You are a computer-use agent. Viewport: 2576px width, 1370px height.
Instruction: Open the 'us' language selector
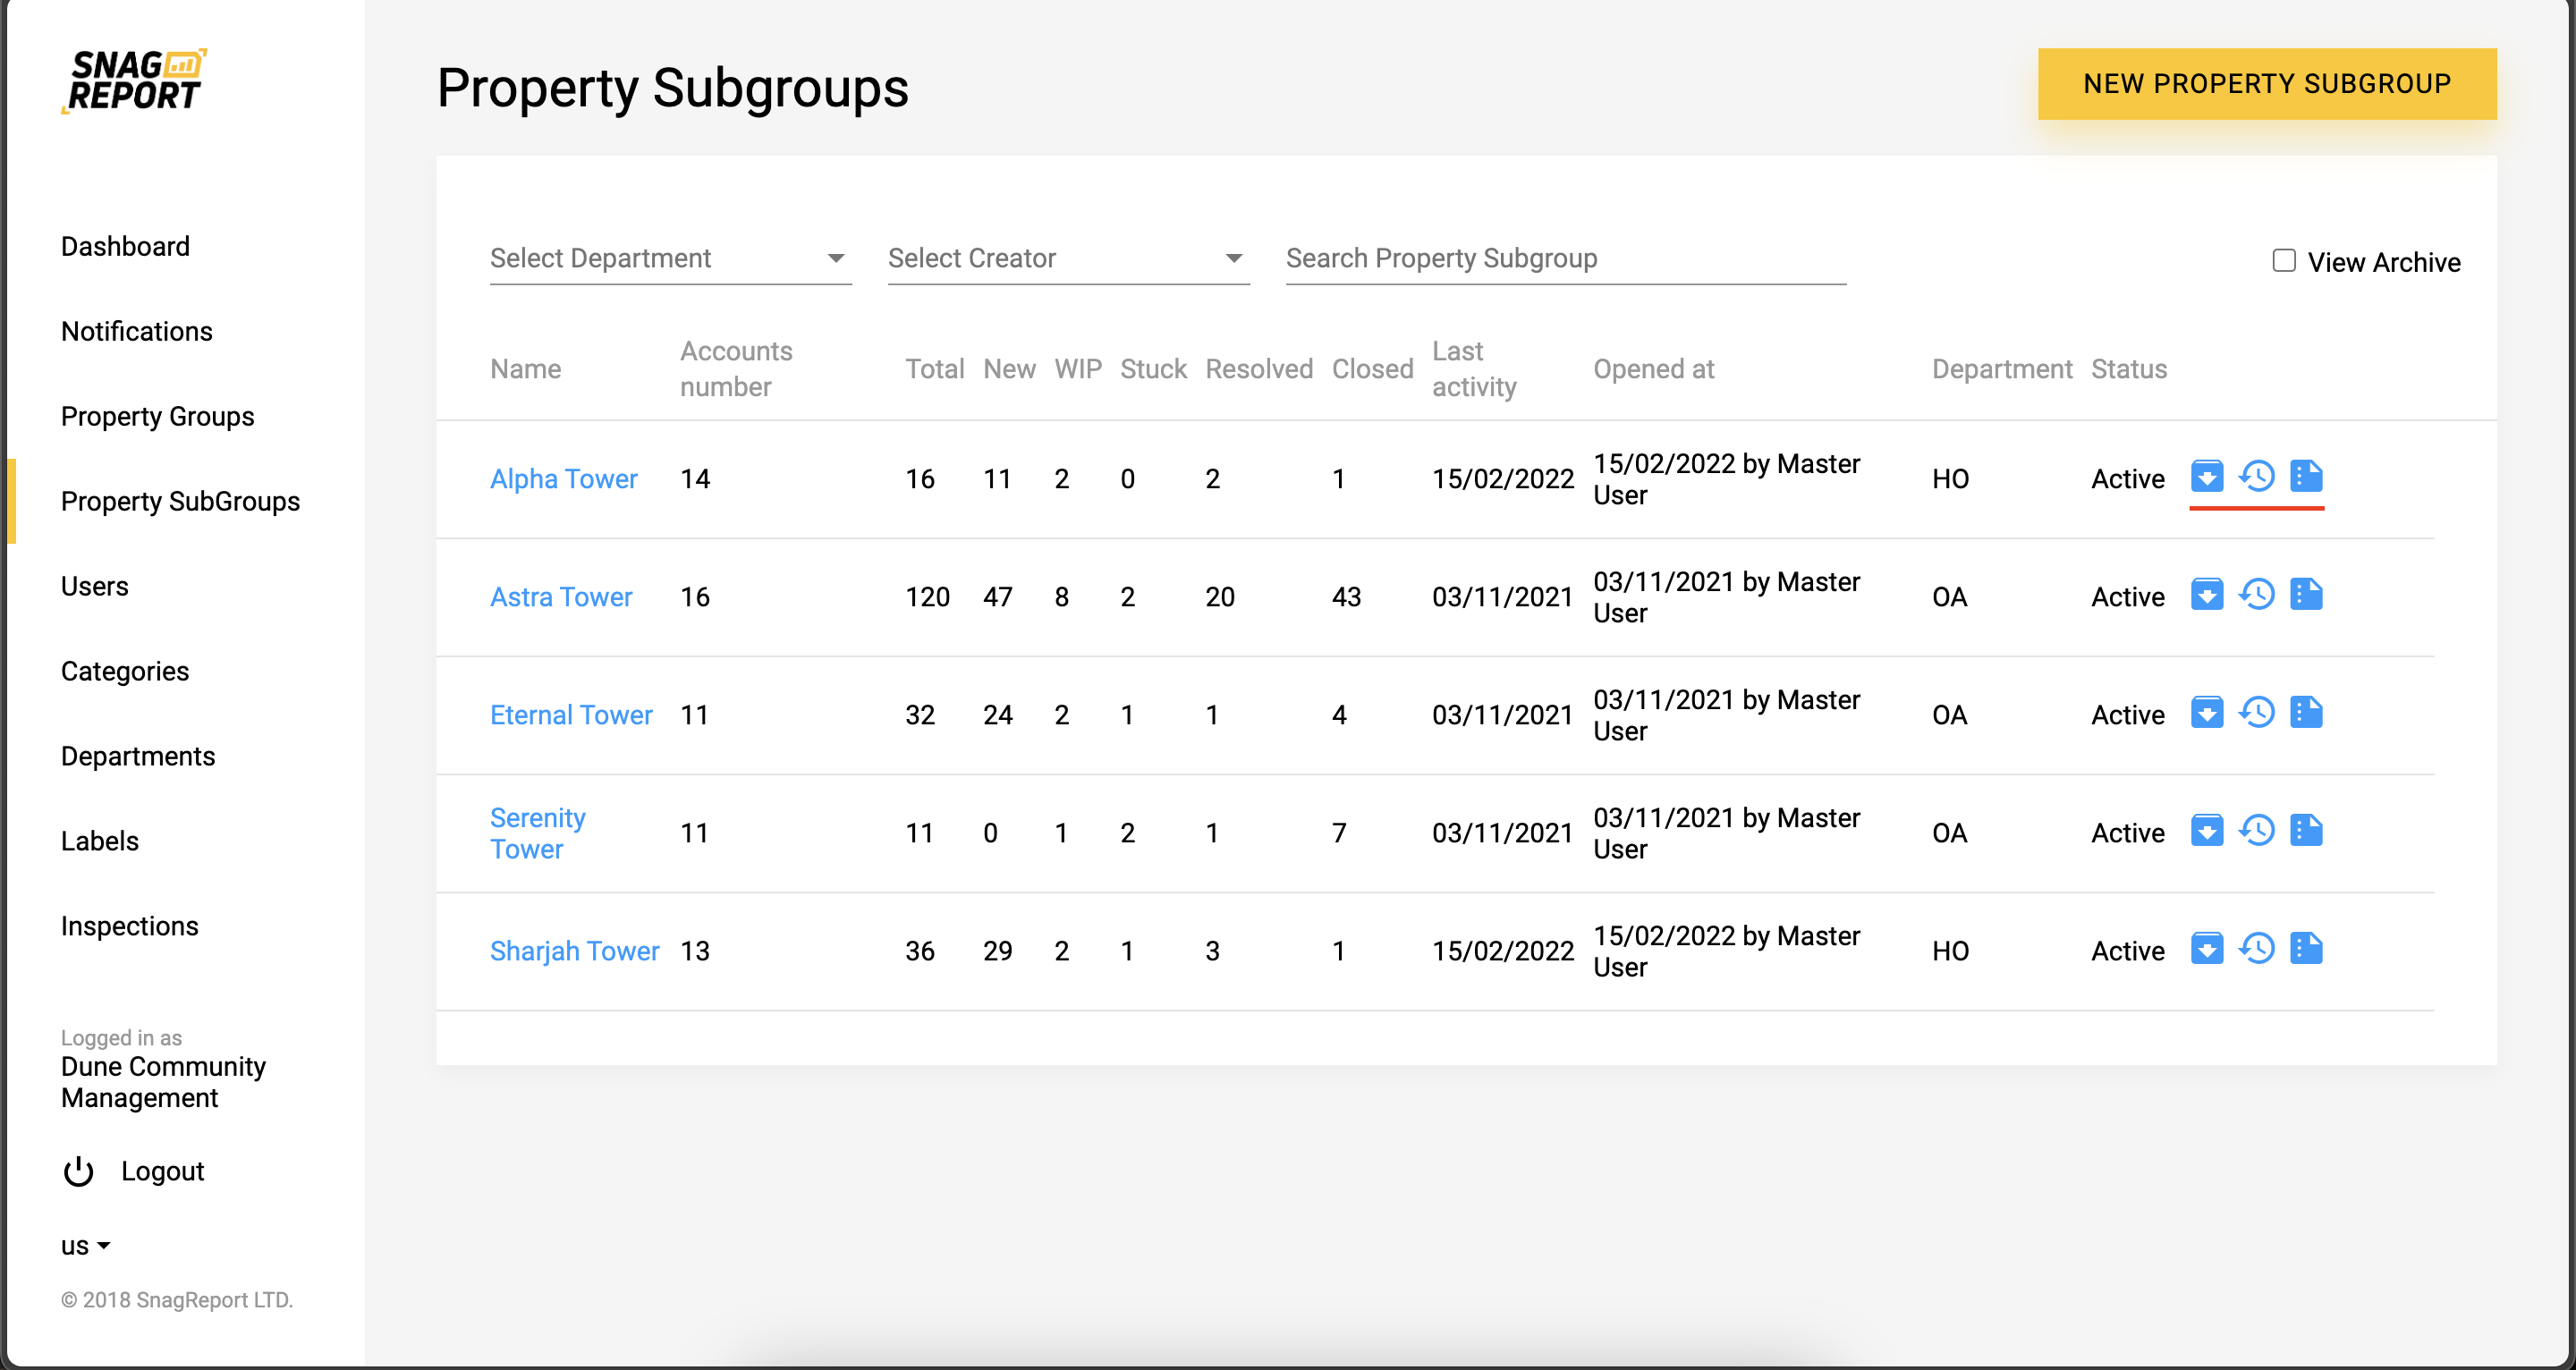tap(85, 1246)
